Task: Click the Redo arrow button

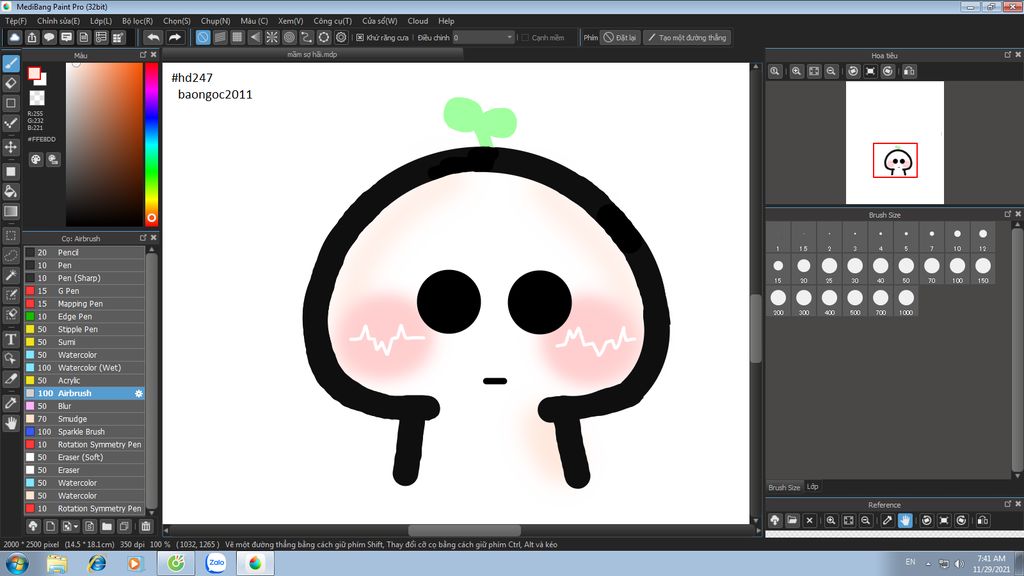Action: [174, 37]
